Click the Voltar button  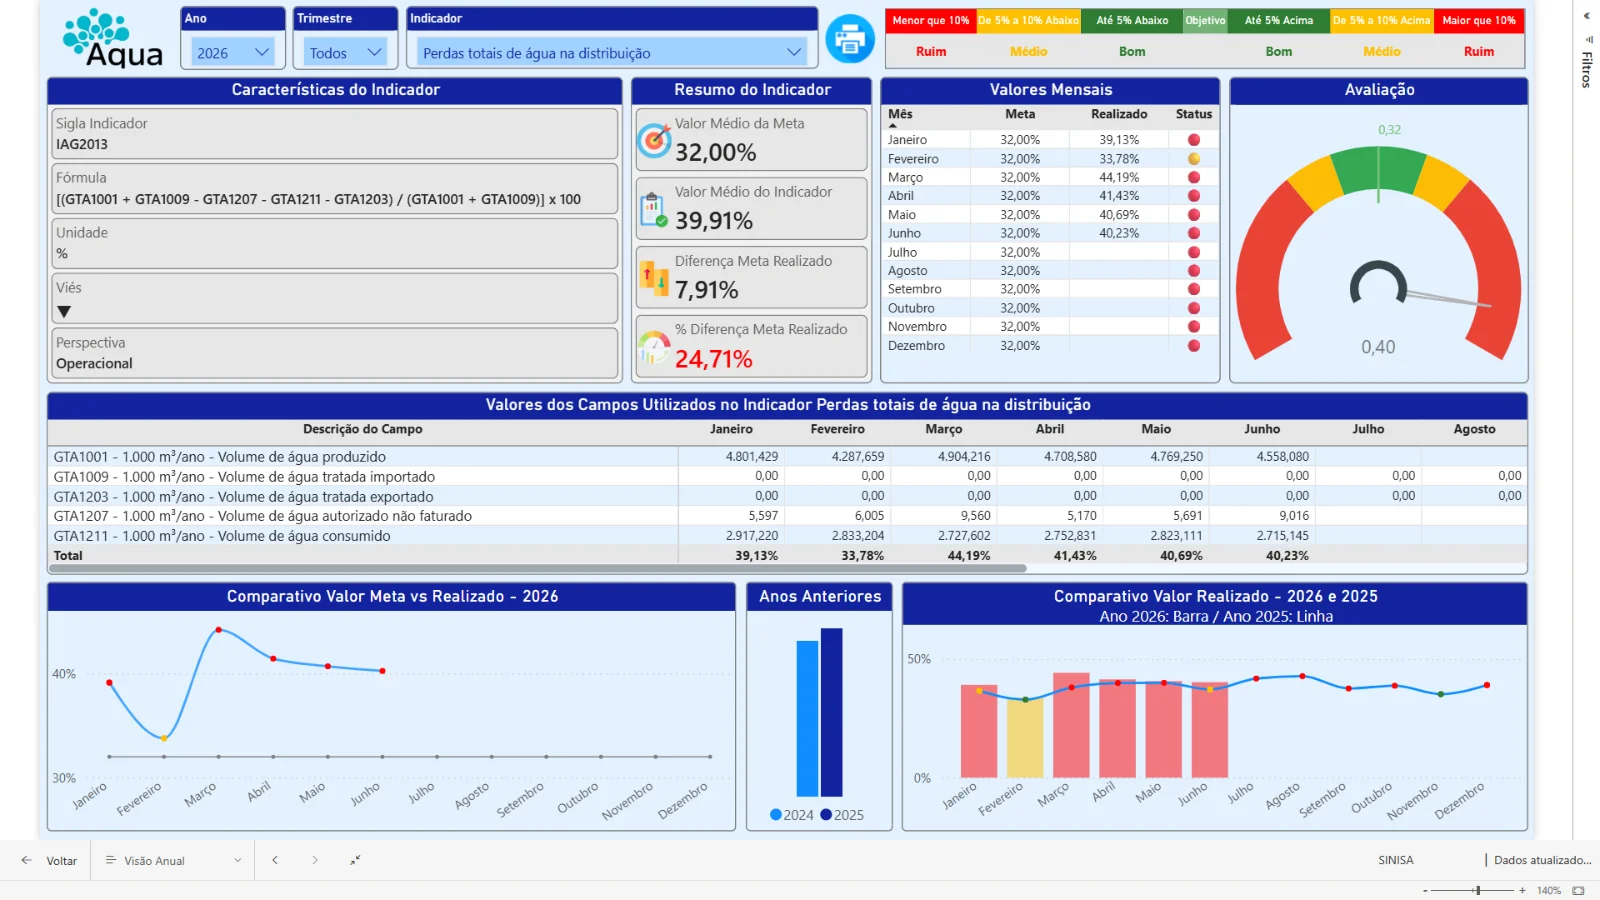point(50,860)
